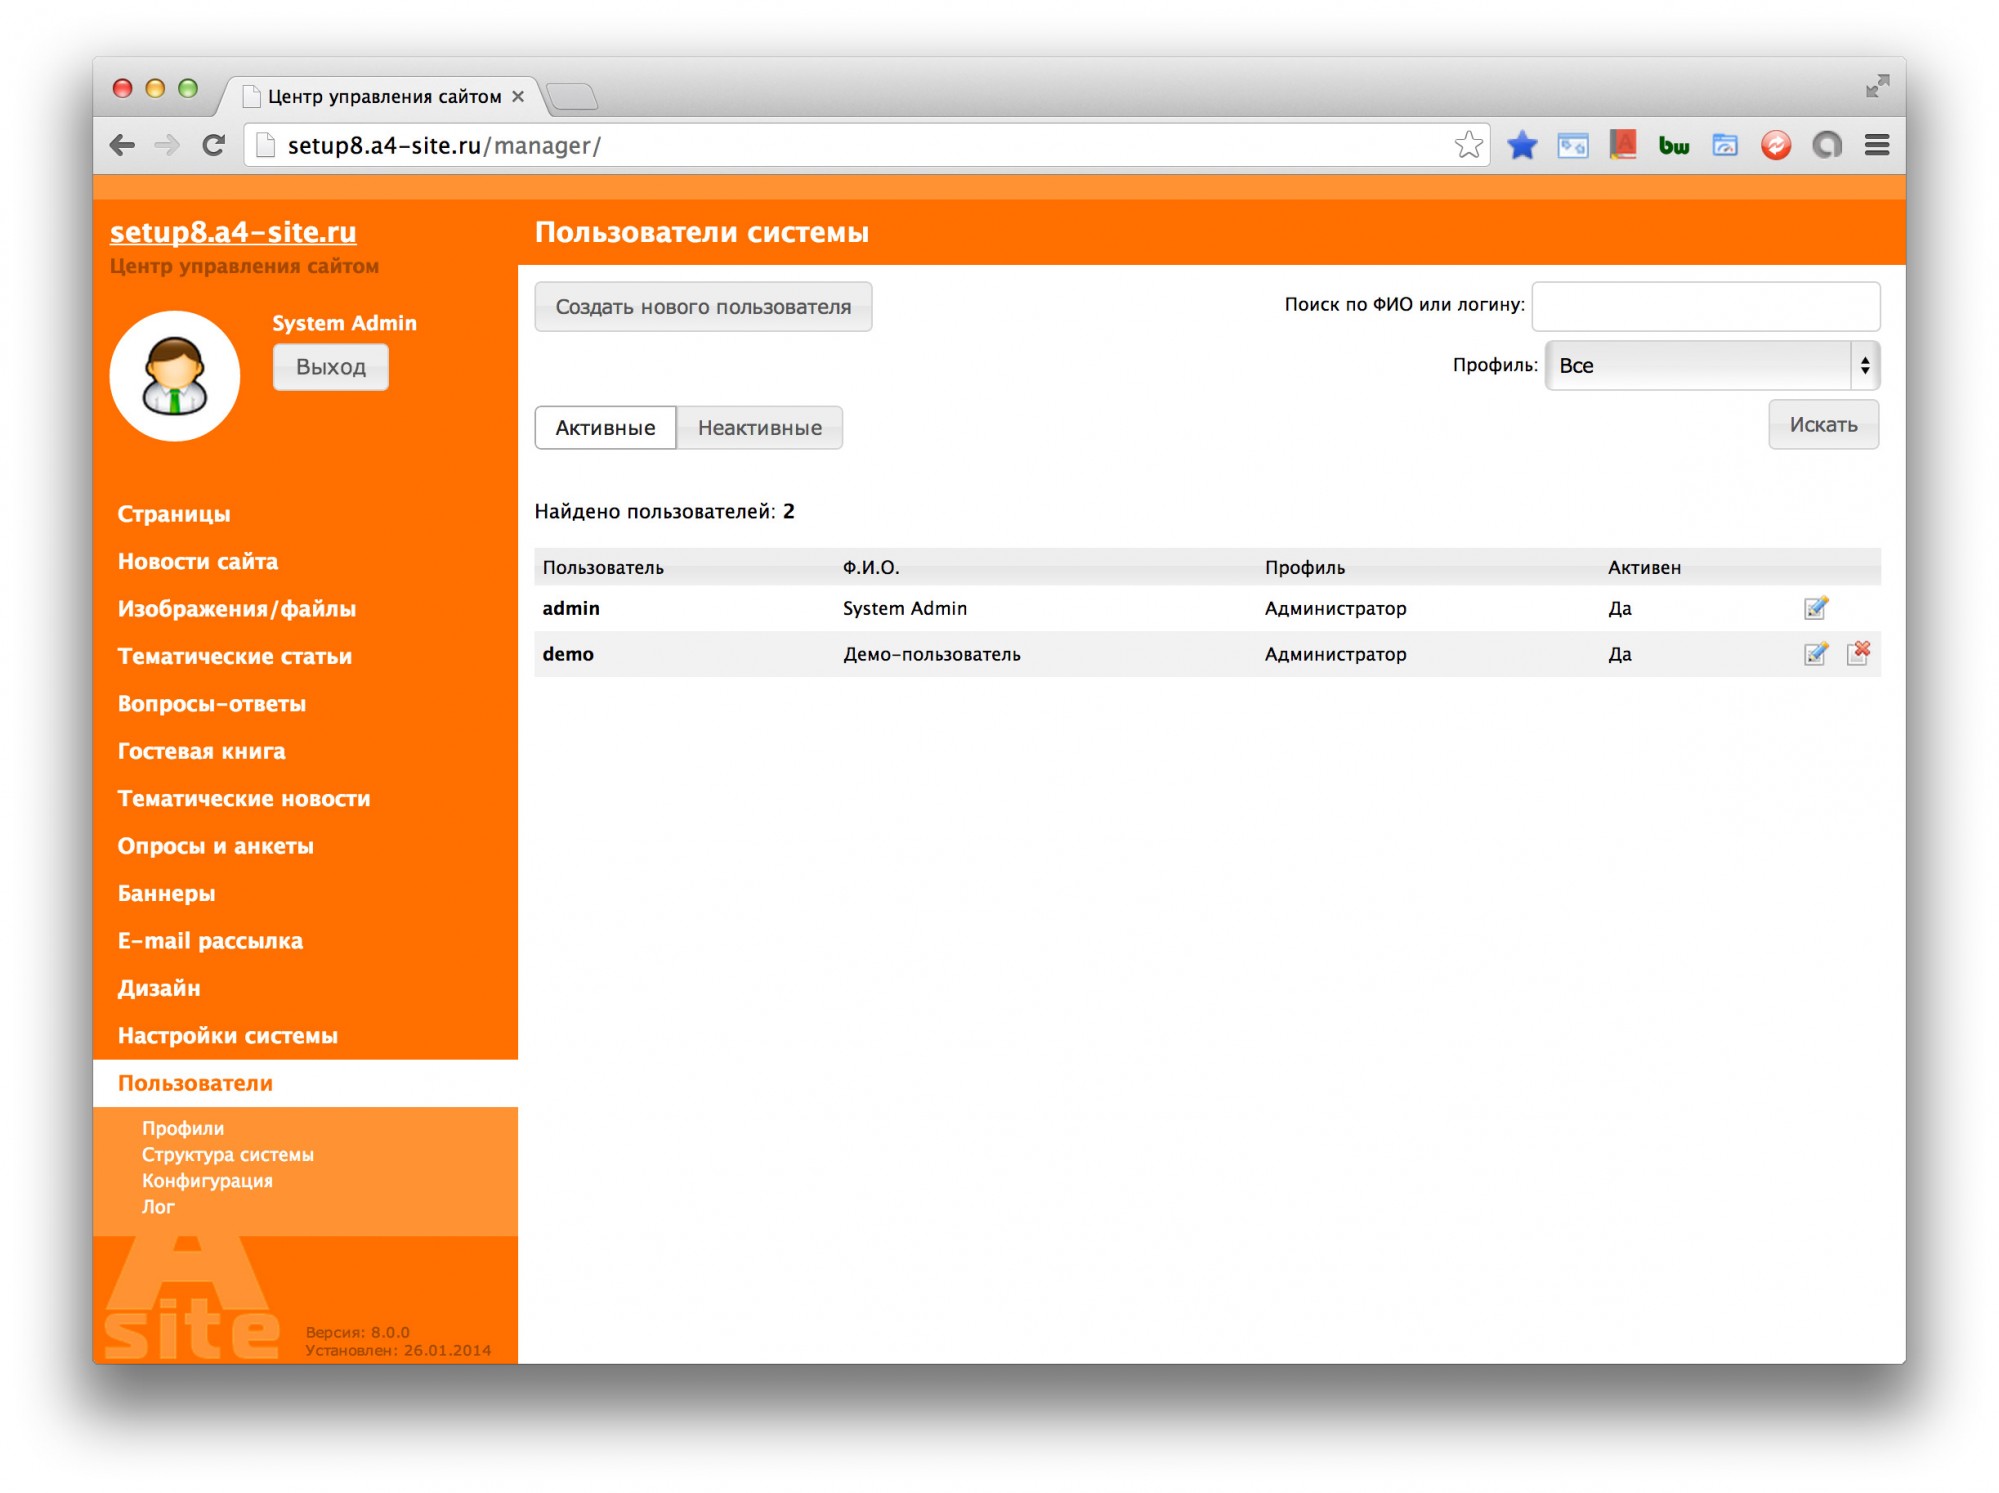Open the Профиль dropdown showing Все
Image resolution: width=1999 pixels, height=1493 pixels.
1711,366
